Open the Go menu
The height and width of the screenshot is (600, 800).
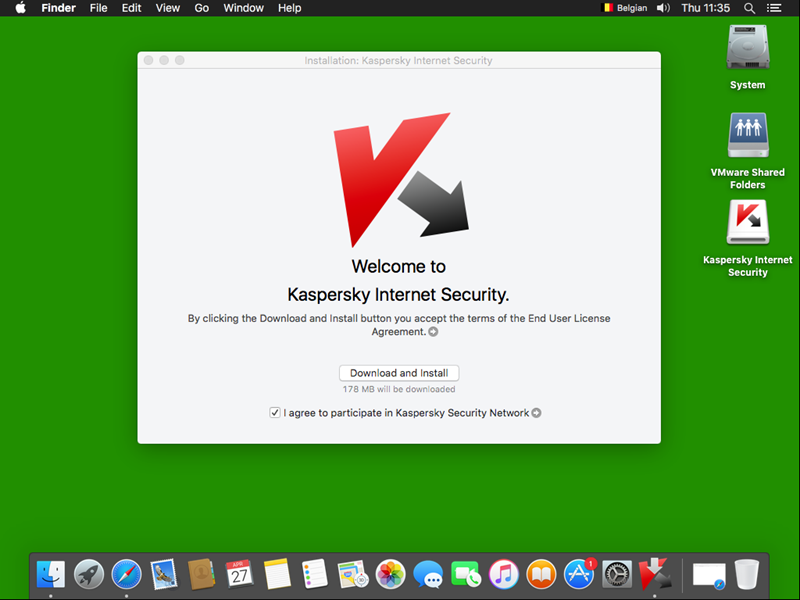pyautogui.click(x=202, y=8)
